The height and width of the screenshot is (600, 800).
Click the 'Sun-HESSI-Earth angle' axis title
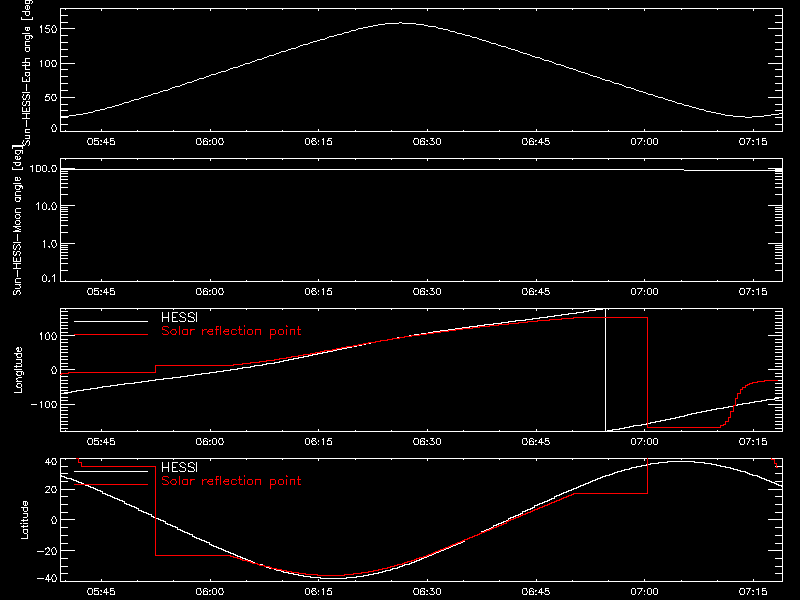(28, 73)
